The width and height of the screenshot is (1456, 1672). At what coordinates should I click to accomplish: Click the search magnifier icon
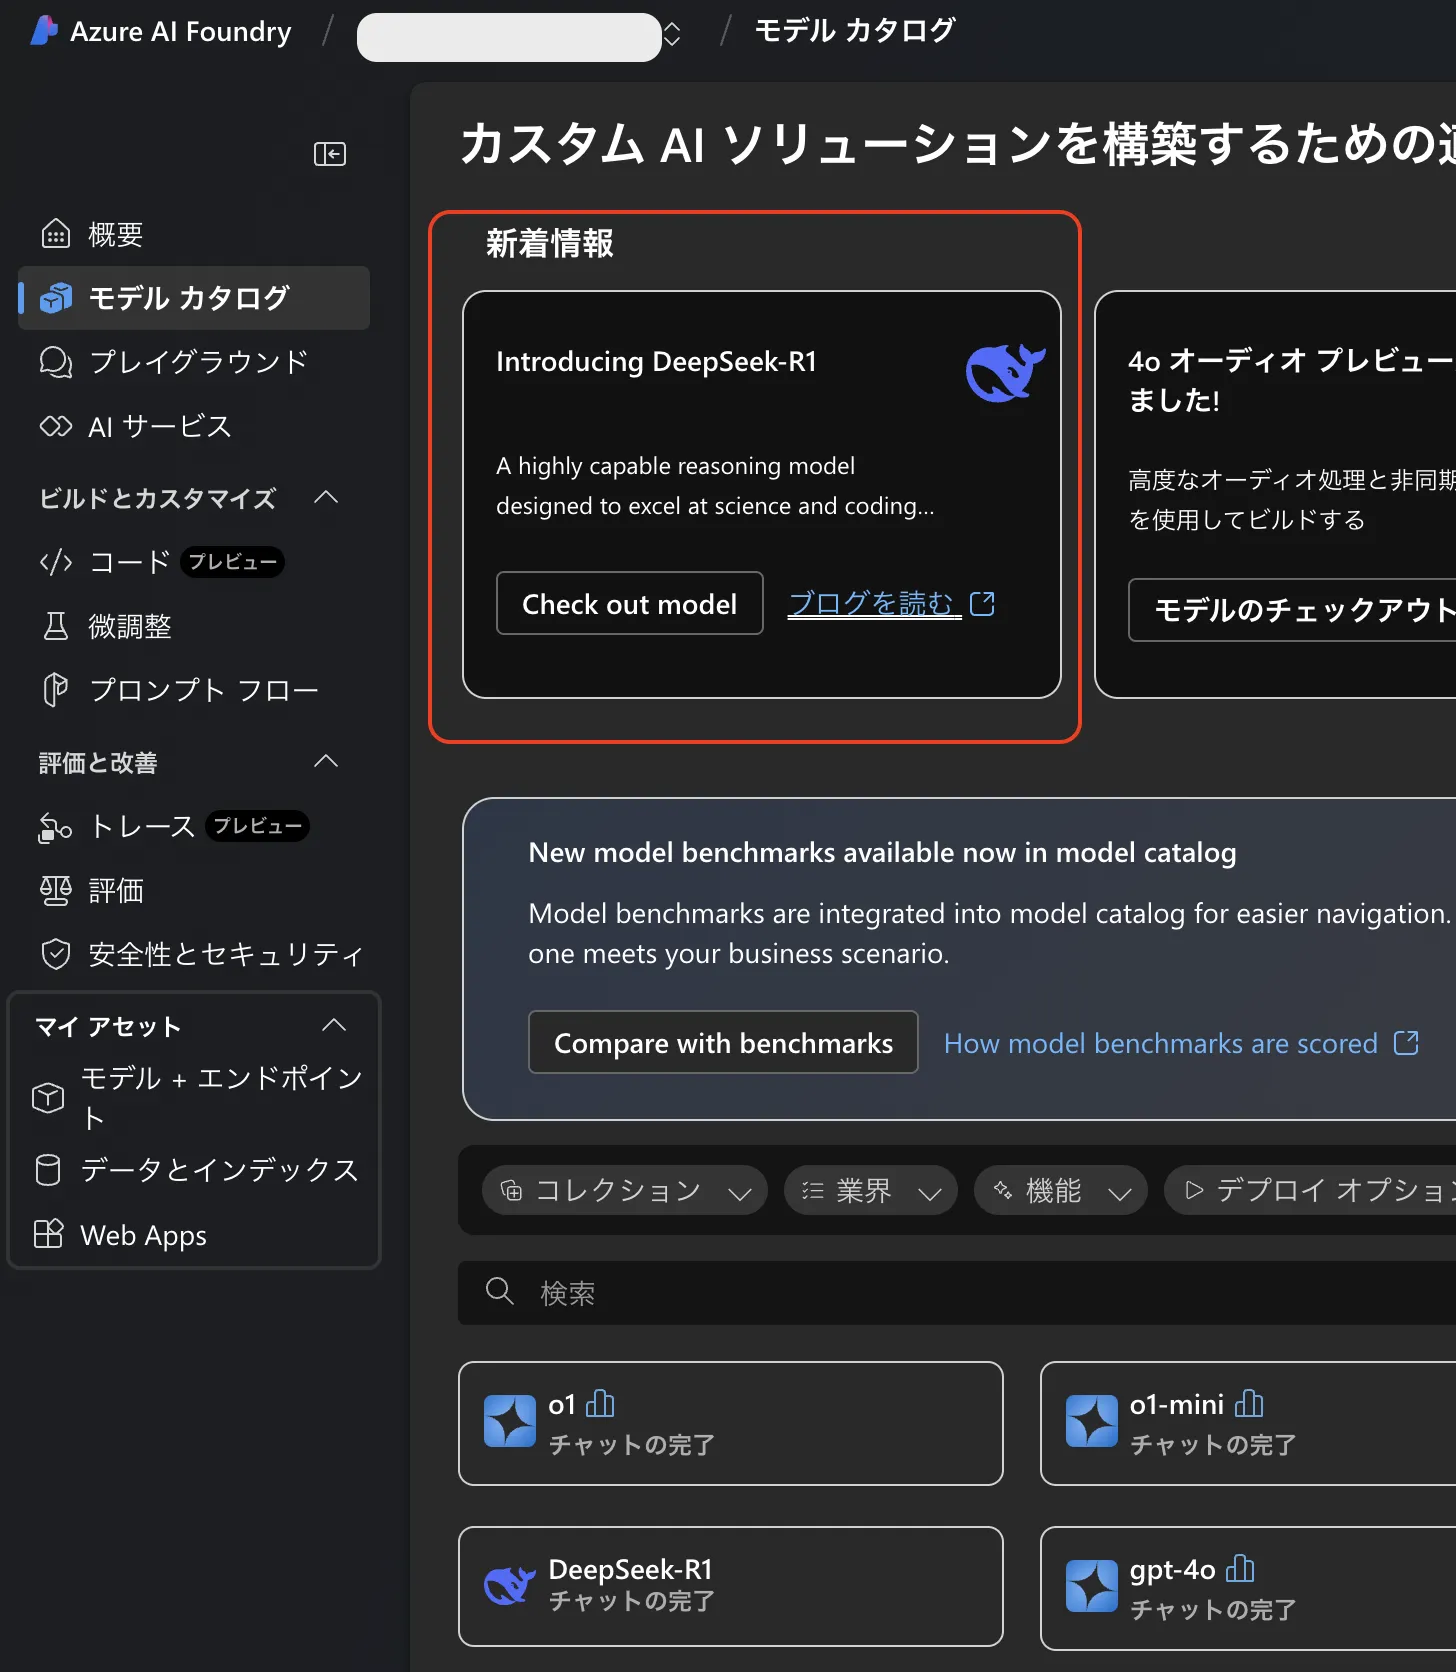point(499,1292)
